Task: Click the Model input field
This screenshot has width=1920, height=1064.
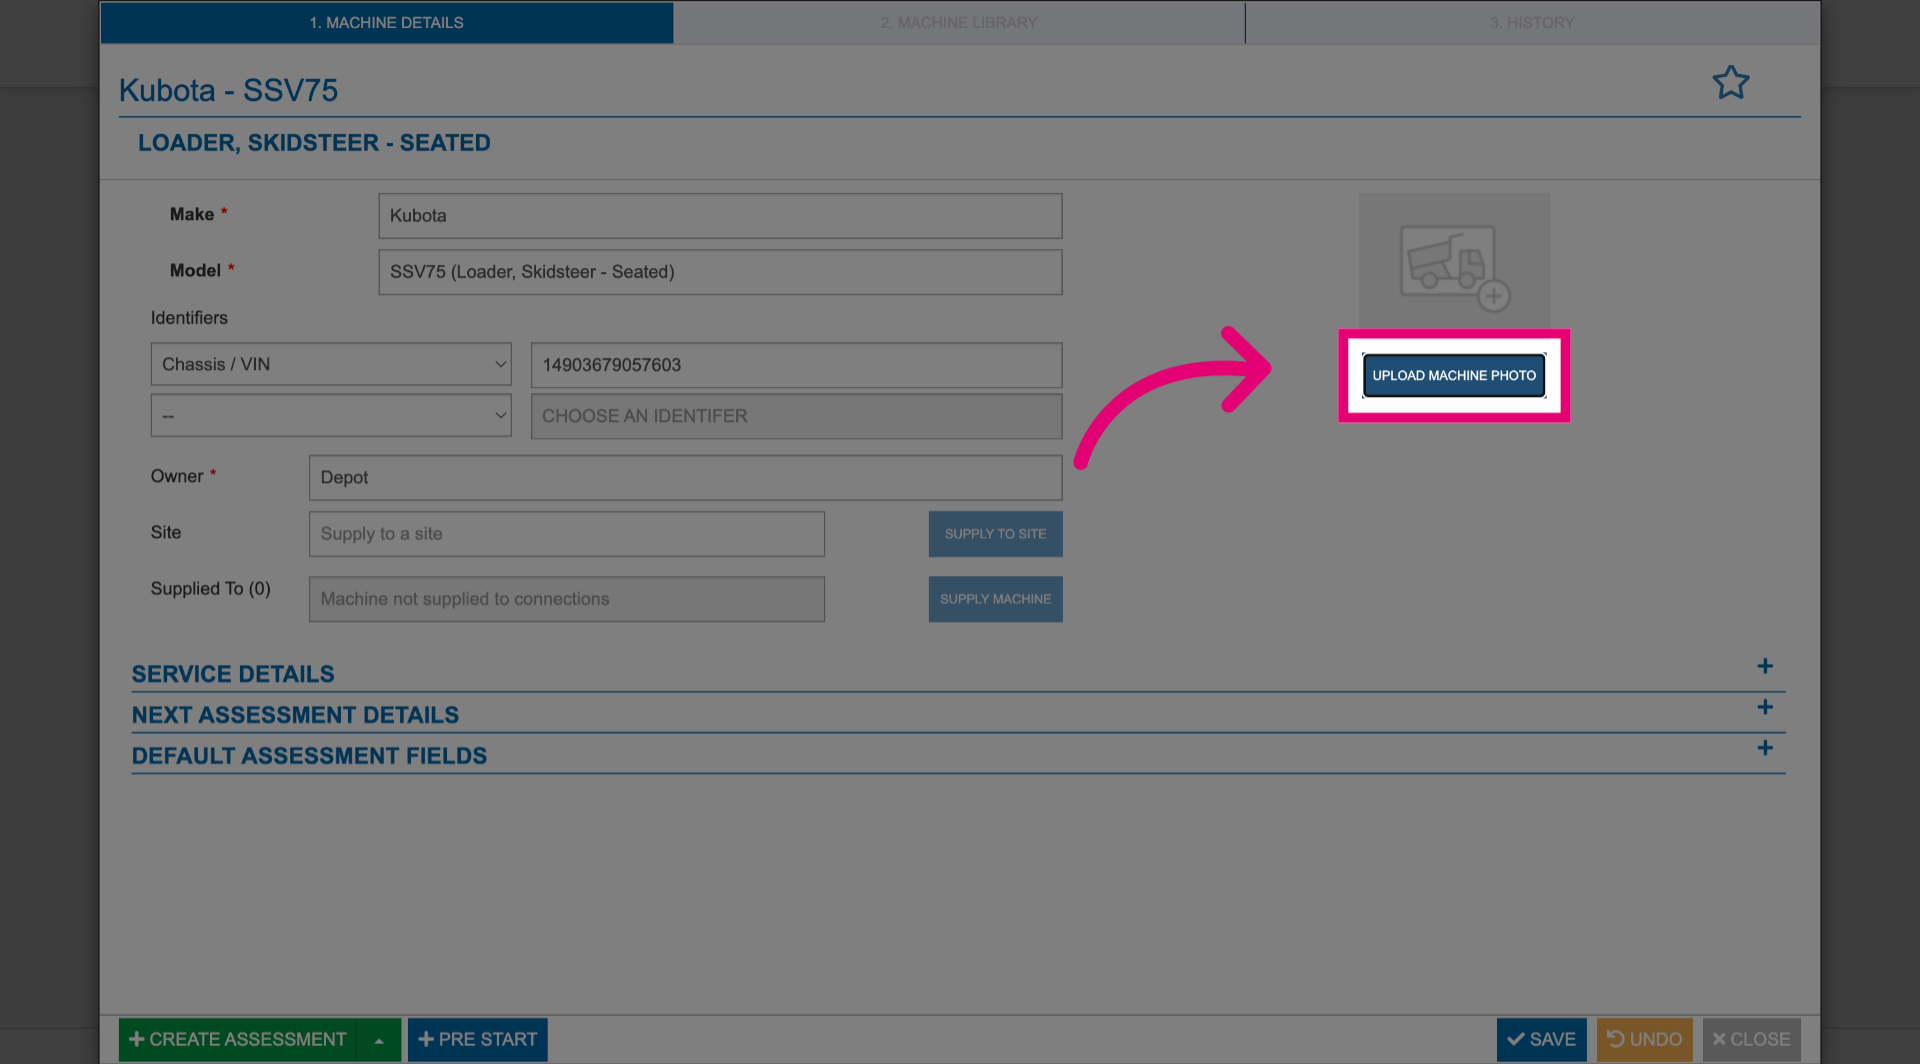Action: [720, 272]
